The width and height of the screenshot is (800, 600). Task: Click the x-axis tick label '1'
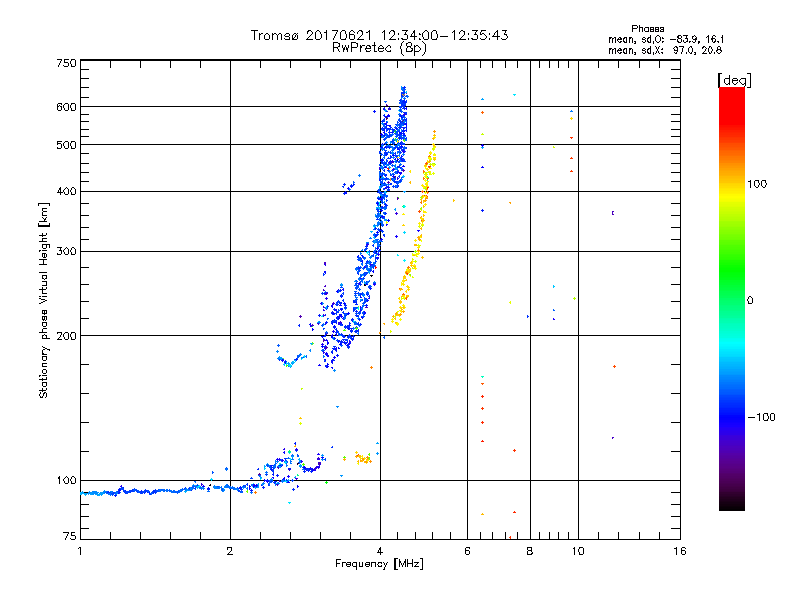coord(80,551)
